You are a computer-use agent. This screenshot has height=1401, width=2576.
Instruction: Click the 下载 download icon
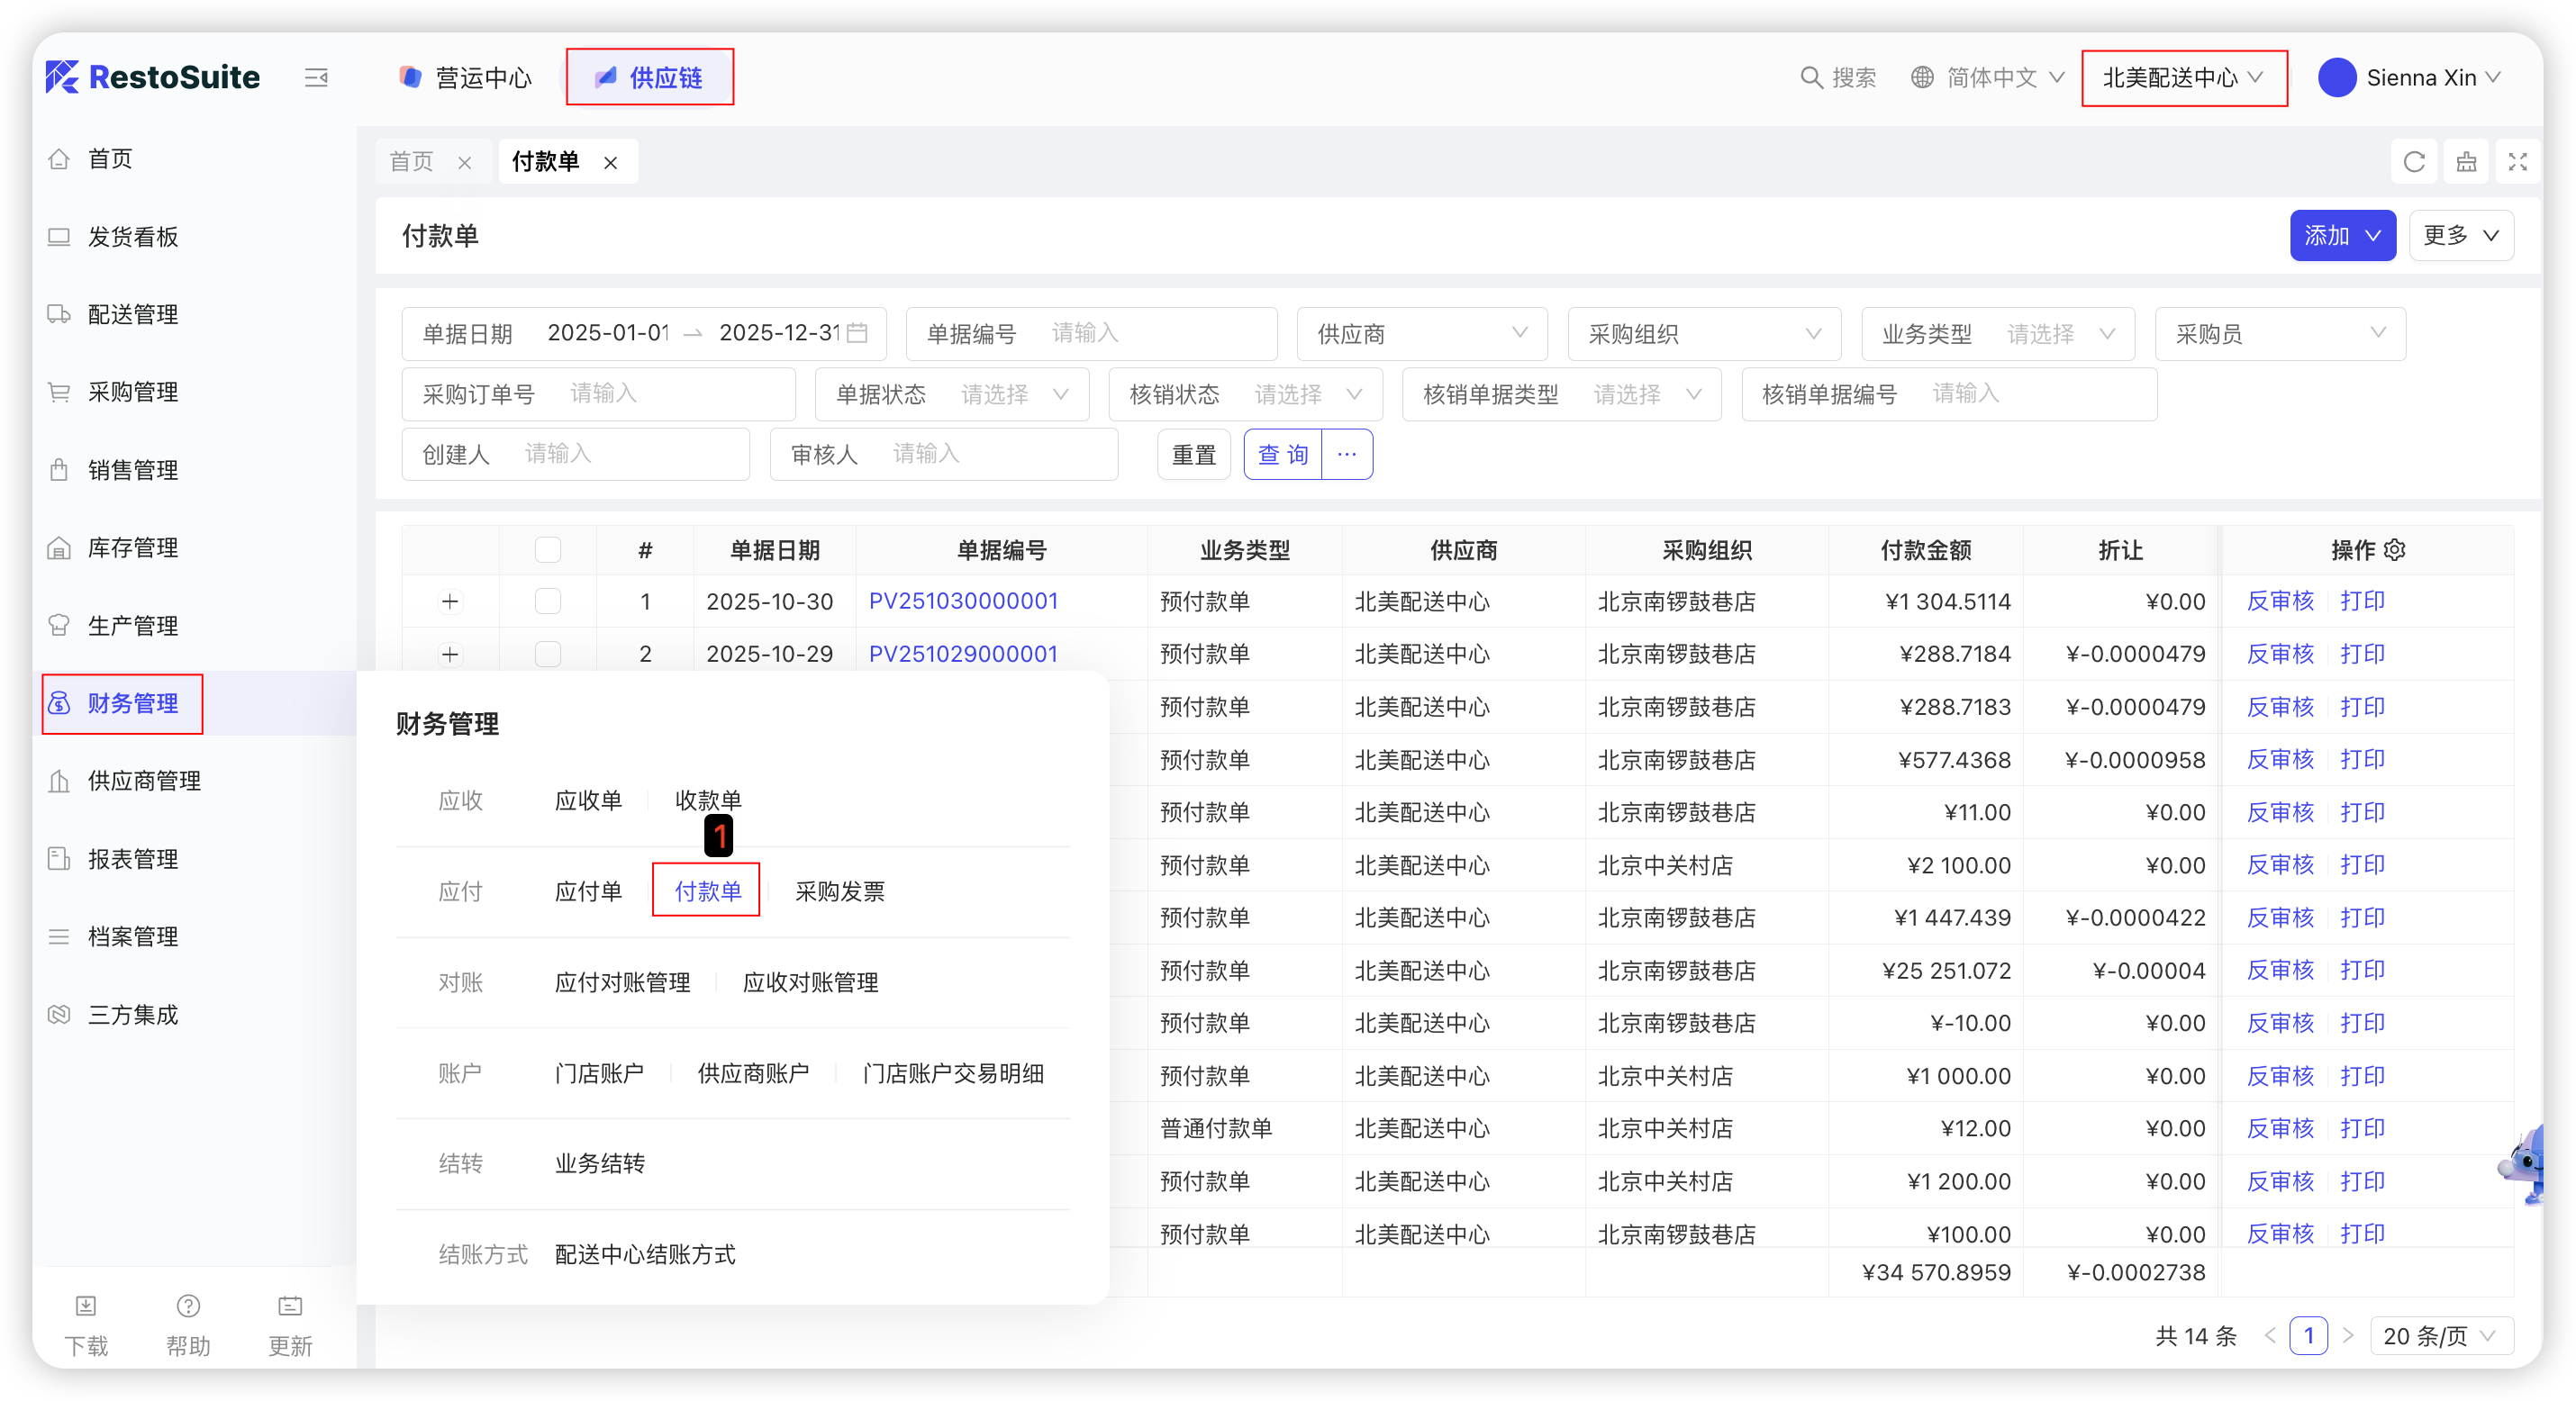coord(86,1306)
